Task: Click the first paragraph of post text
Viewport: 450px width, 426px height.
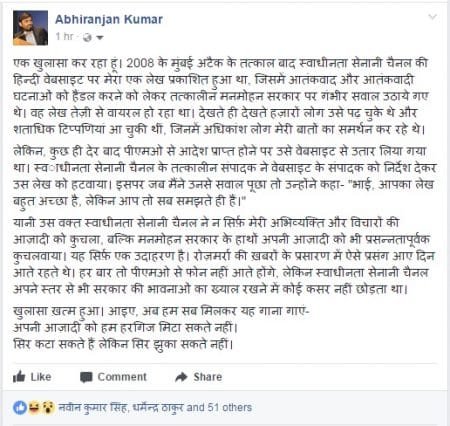Action: [221, 97]
